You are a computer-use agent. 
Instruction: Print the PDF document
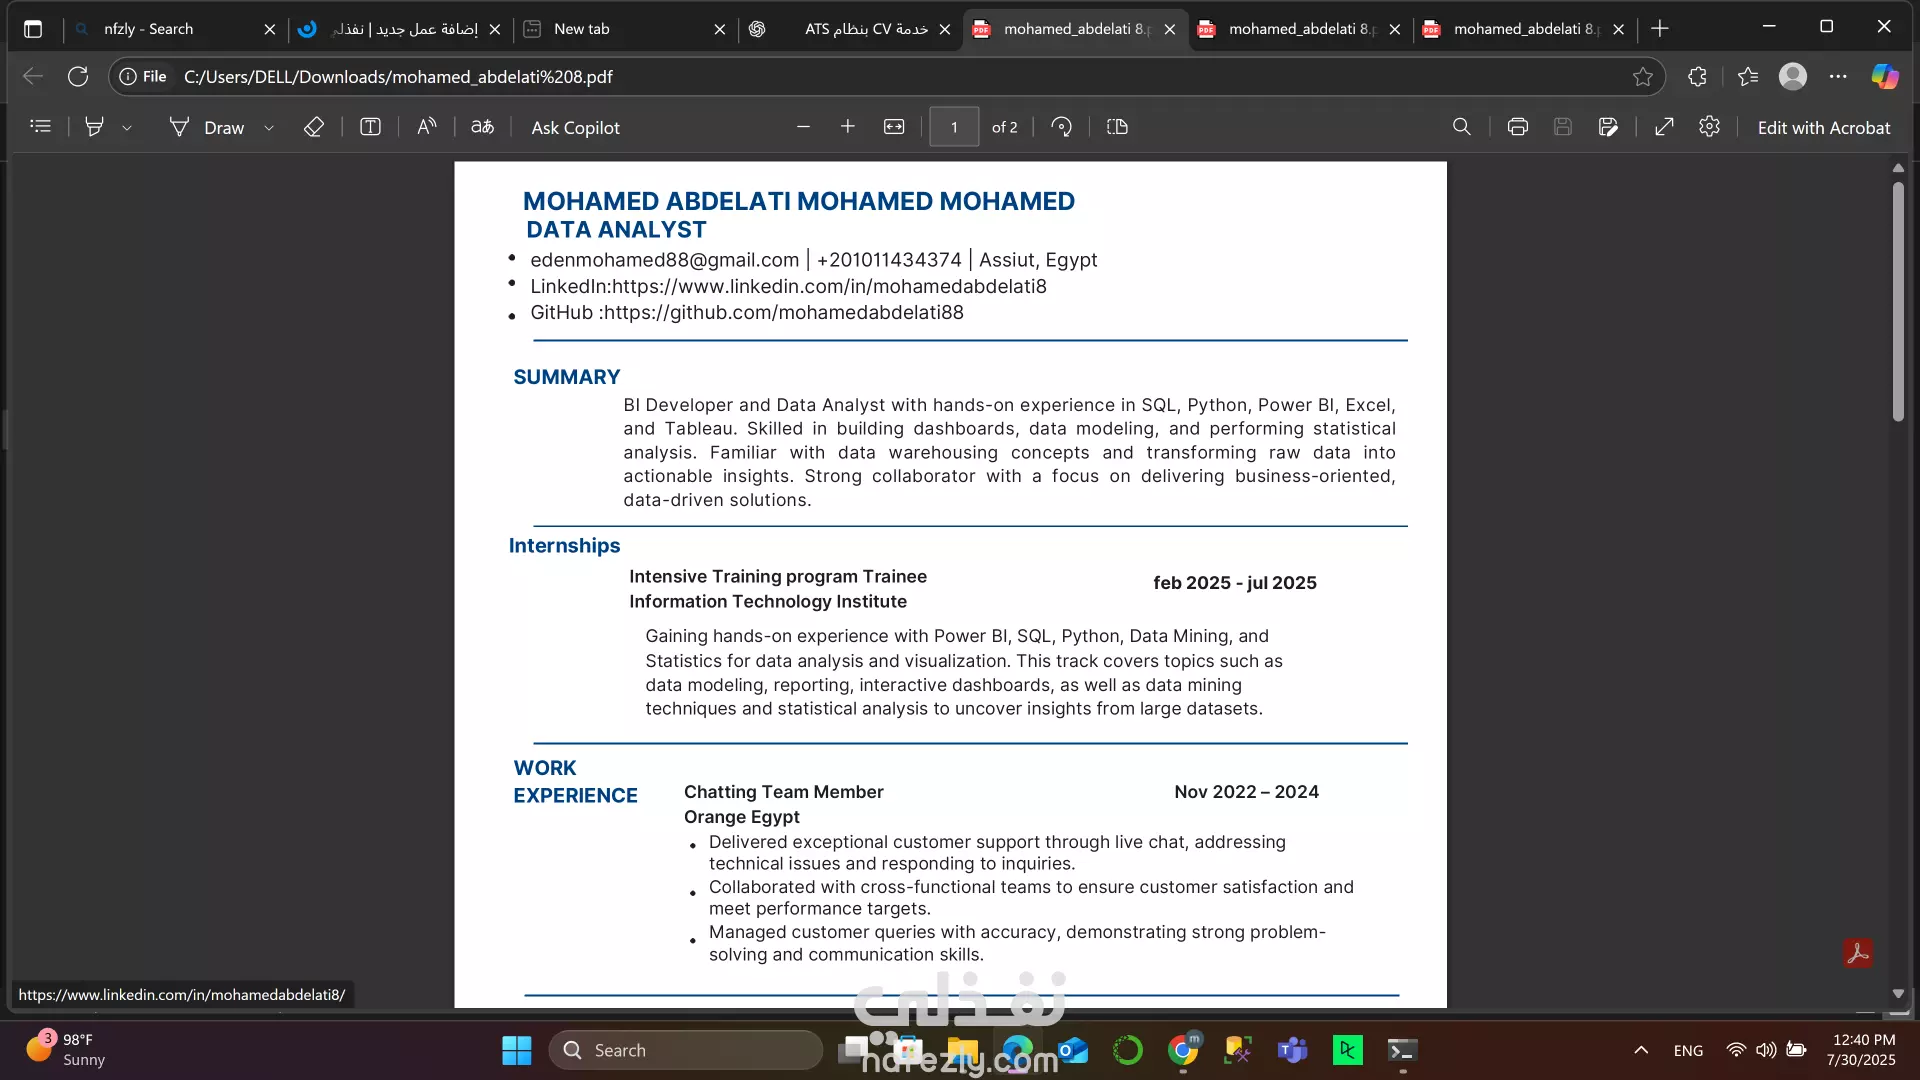click(x=1518, y=127)
